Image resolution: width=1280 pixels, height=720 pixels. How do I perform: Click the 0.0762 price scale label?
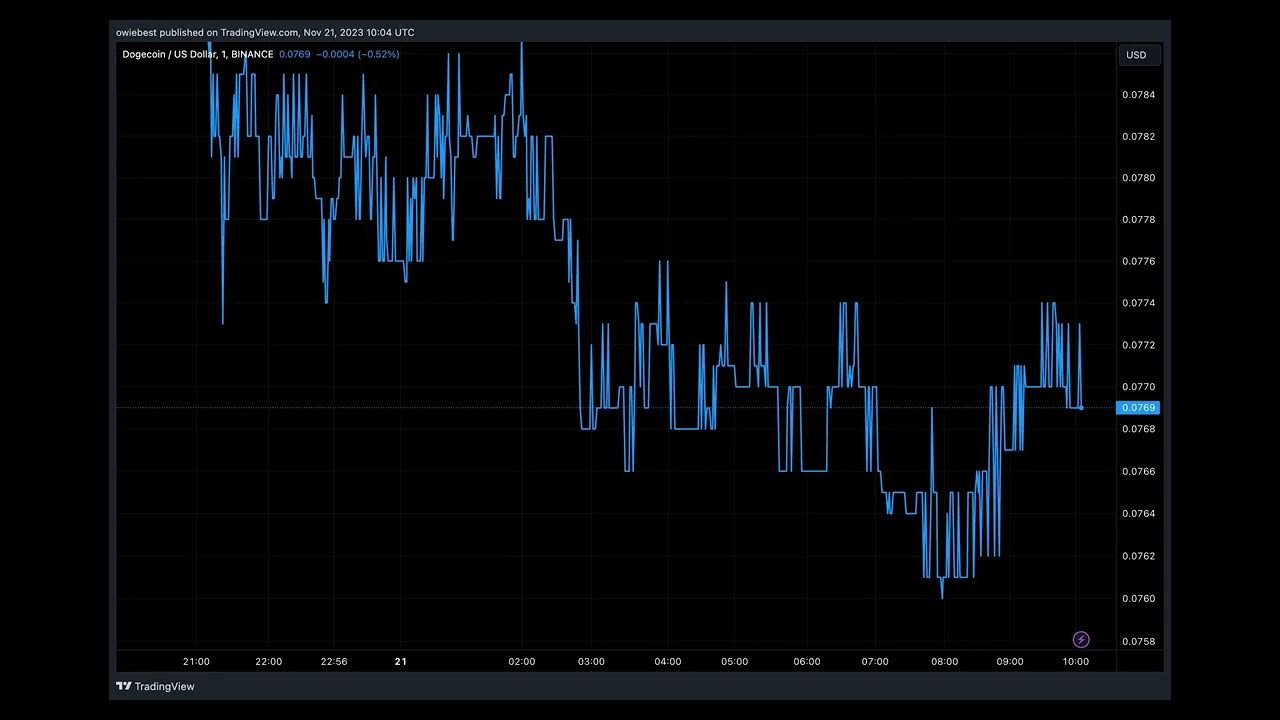(1138, 556)
